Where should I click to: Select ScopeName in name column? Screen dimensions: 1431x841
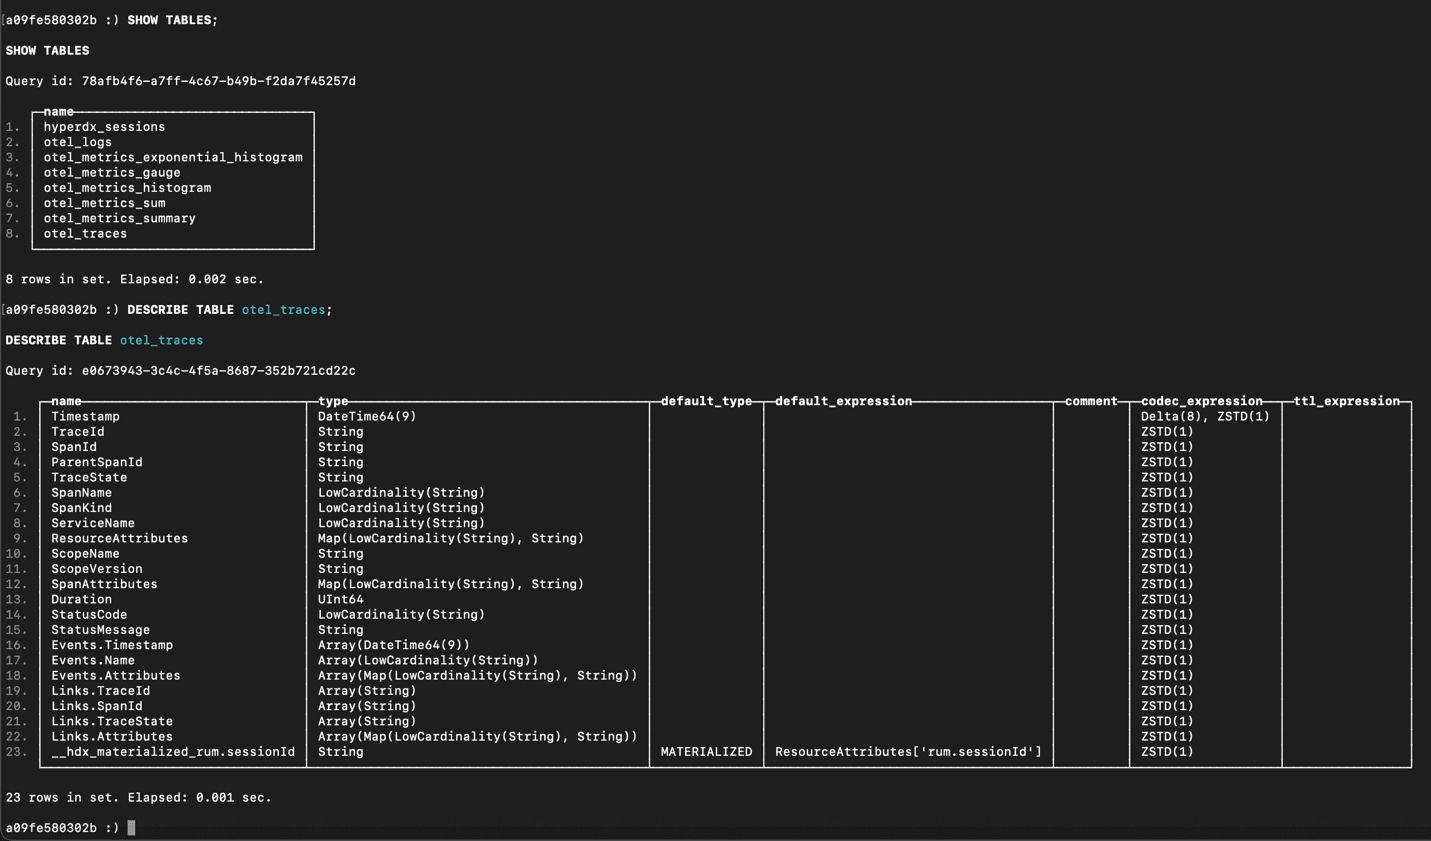85,553
